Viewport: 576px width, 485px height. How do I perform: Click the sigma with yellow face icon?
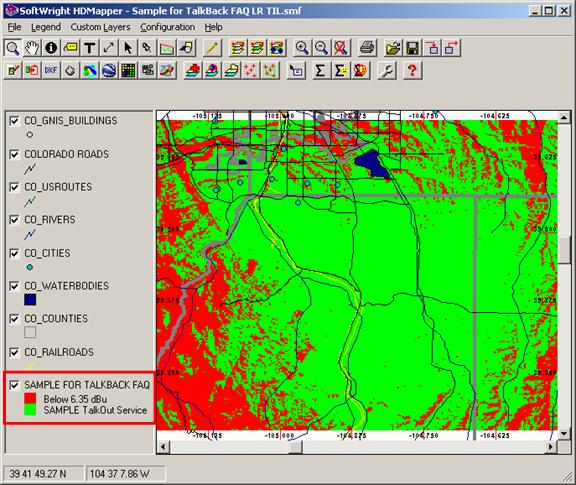[x=341, y=70]
